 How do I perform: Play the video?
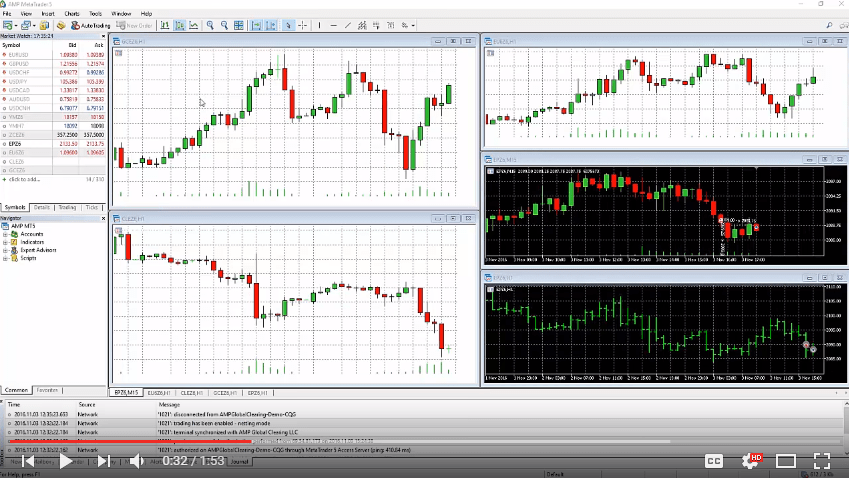click(66, 461)
